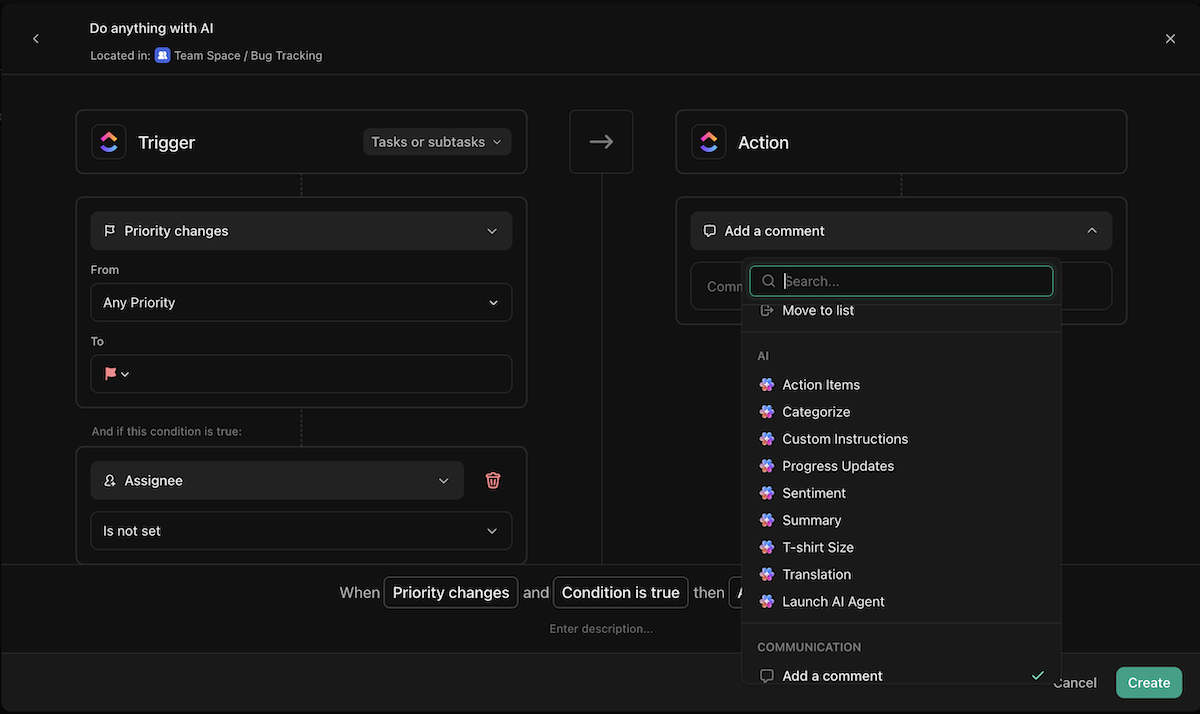This screenshot has height=714, width=1200.
Task: Click the Cancel button
Action: click(x=1074, y=682)
